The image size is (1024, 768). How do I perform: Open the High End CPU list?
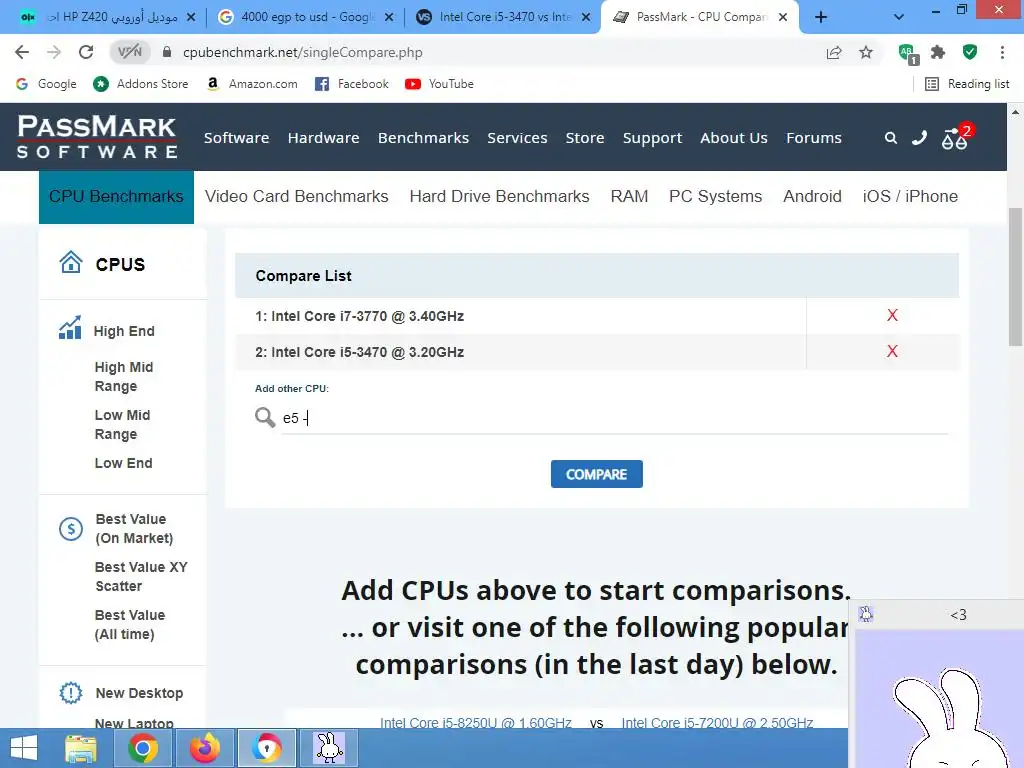(x=124, y=331)
